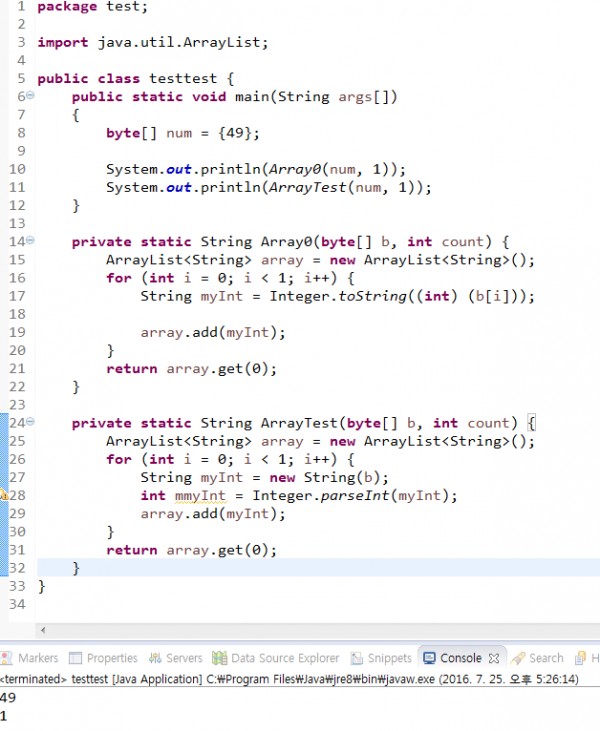Collapse the ArrayTest method fold marker at line 24
The width and height of the screenshot is (600, 731).
pyautogui.click(x=30, y=421)
